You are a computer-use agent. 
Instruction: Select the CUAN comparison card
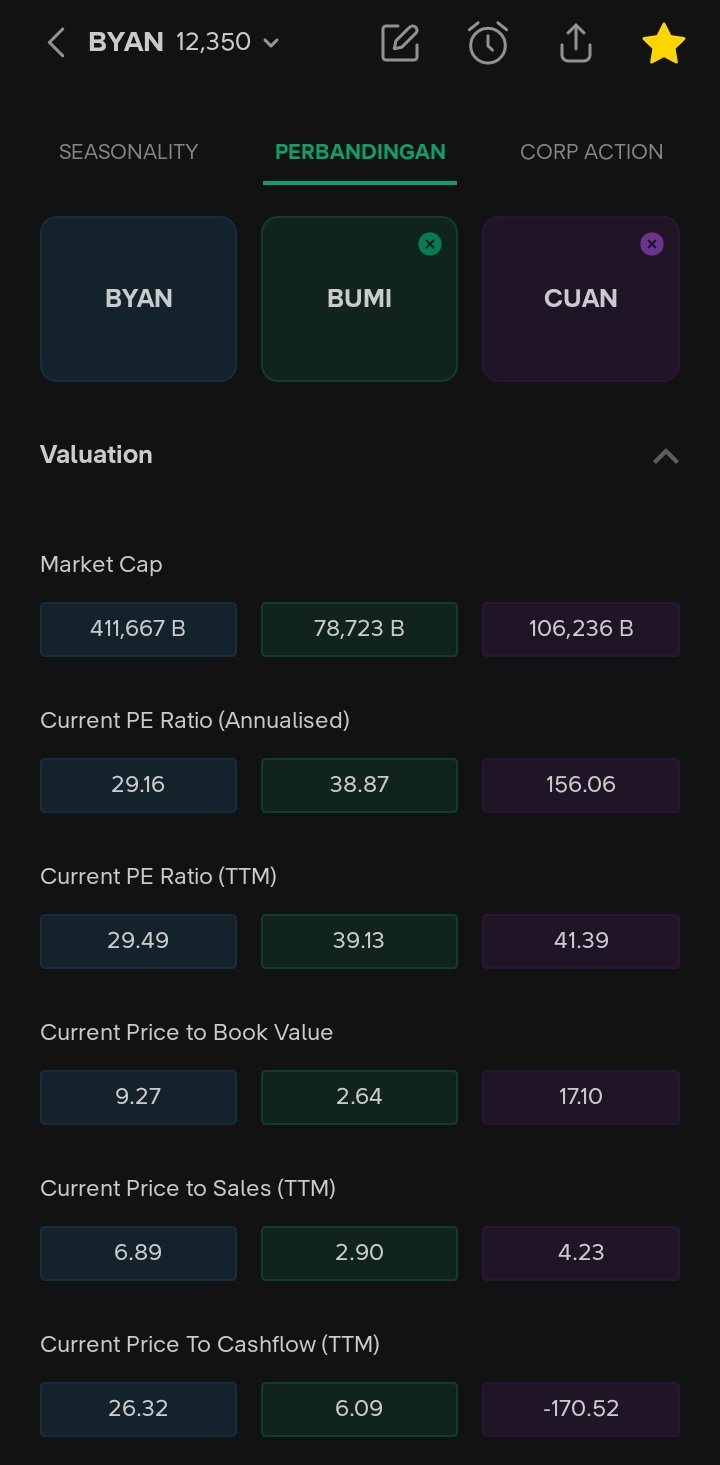click(581, 299)
